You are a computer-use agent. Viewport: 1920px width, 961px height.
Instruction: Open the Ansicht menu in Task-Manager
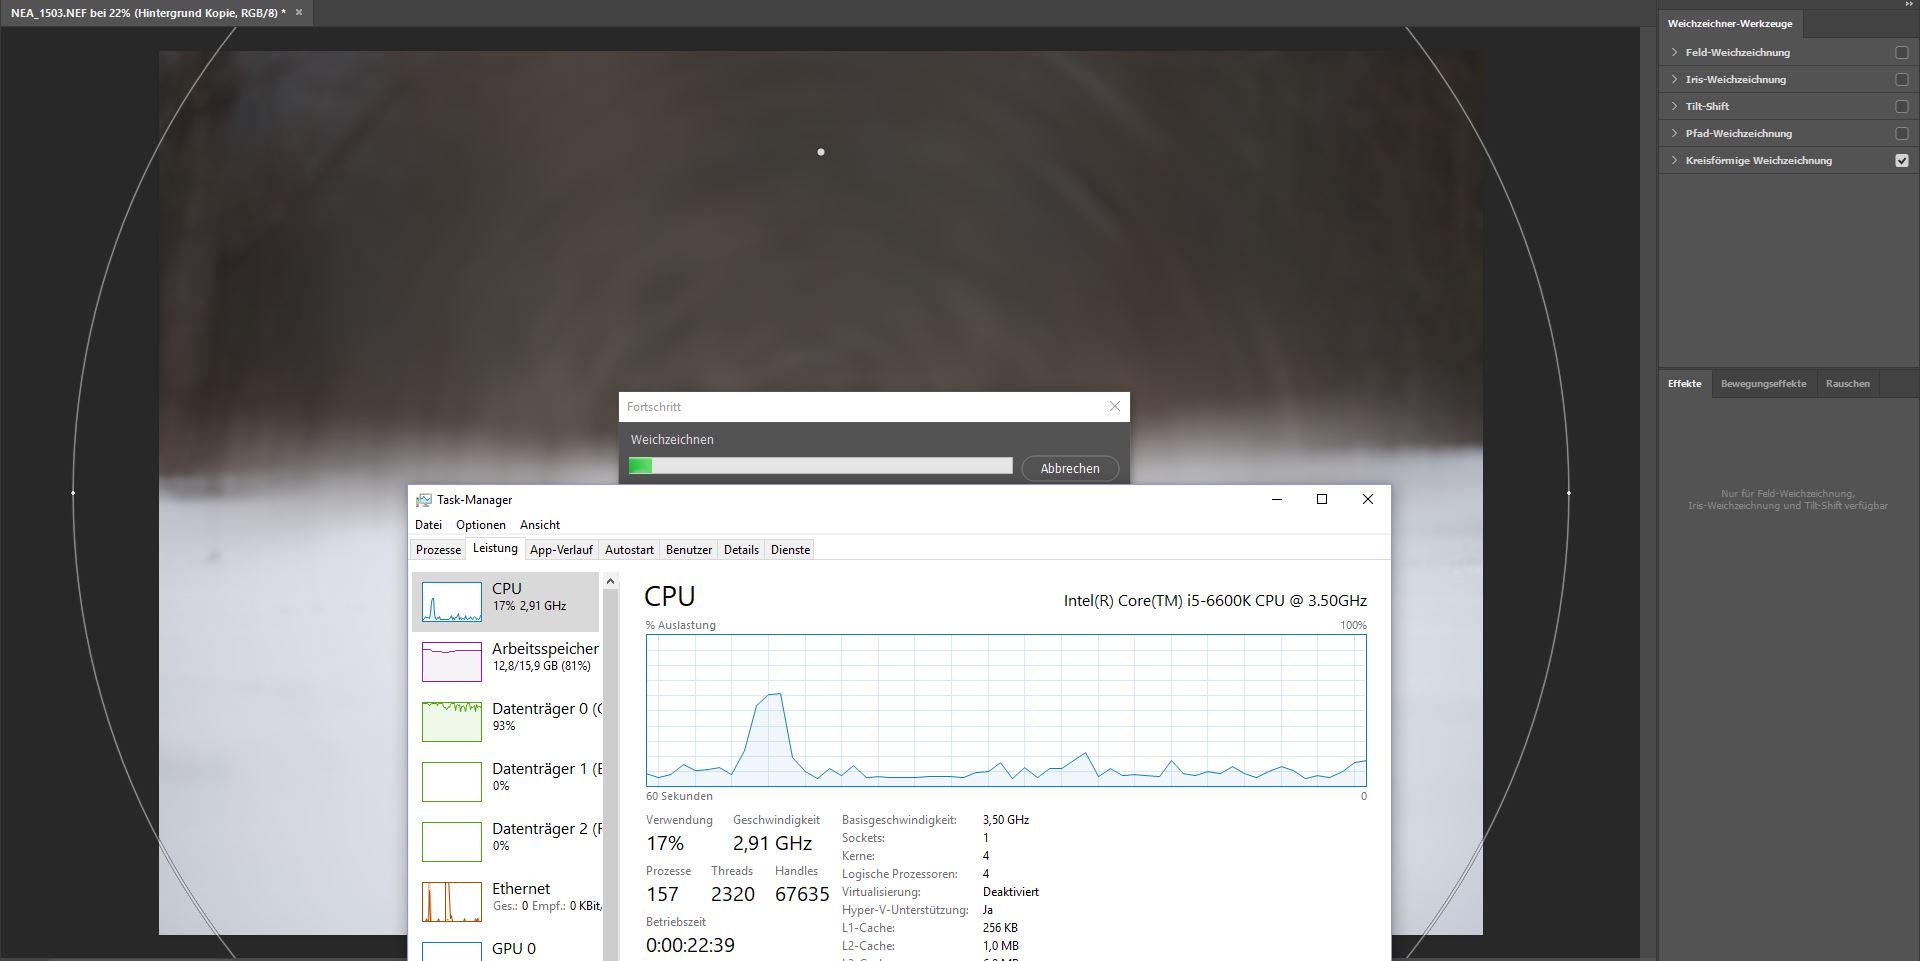click(540, 525)
